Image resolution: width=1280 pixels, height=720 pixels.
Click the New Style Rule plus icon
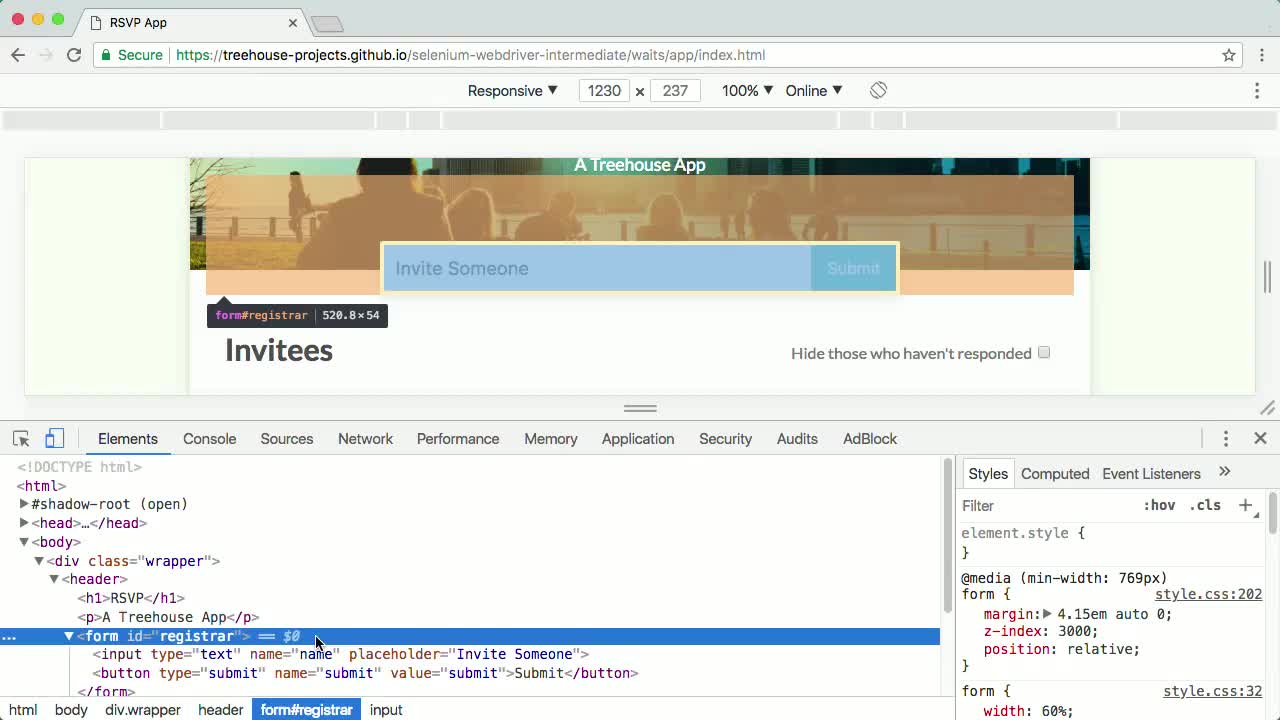[x=1246, y=505]
